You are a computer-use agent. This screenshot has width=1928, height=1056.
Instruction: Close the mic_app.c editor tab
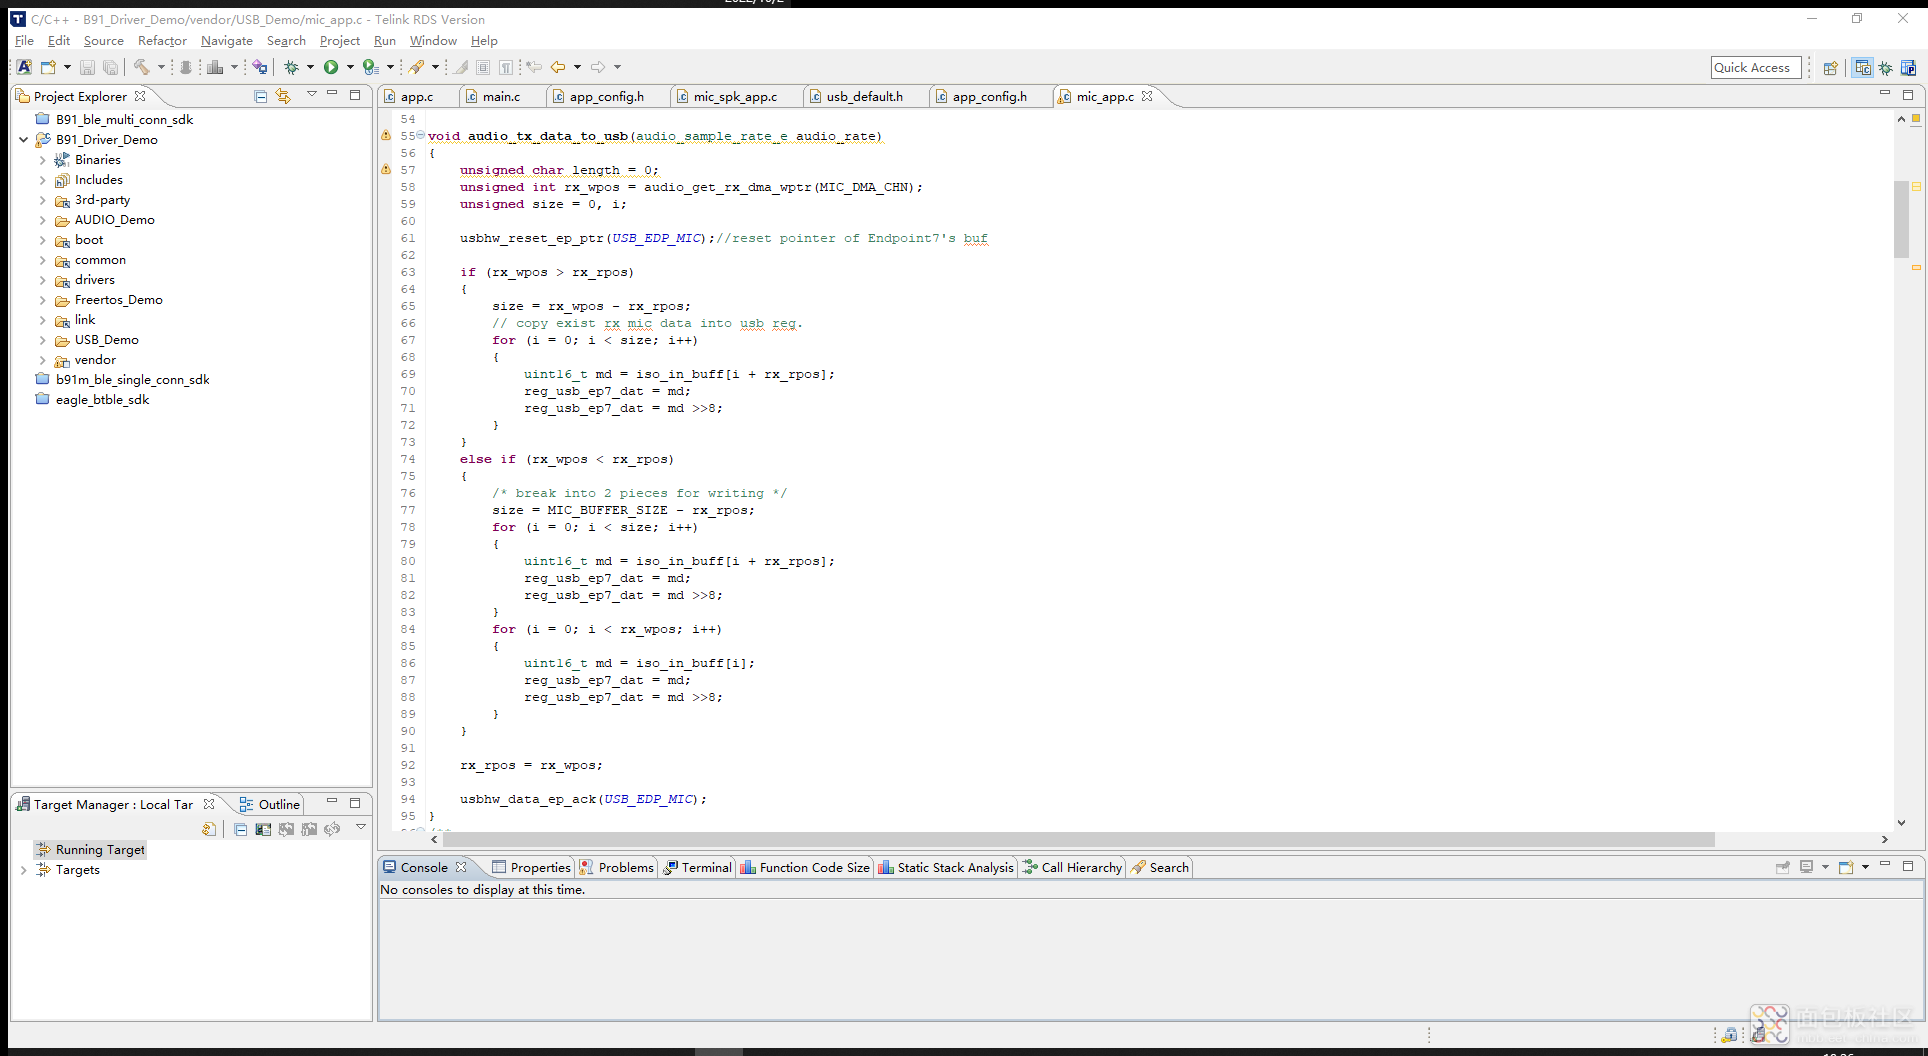(1147, 96)
